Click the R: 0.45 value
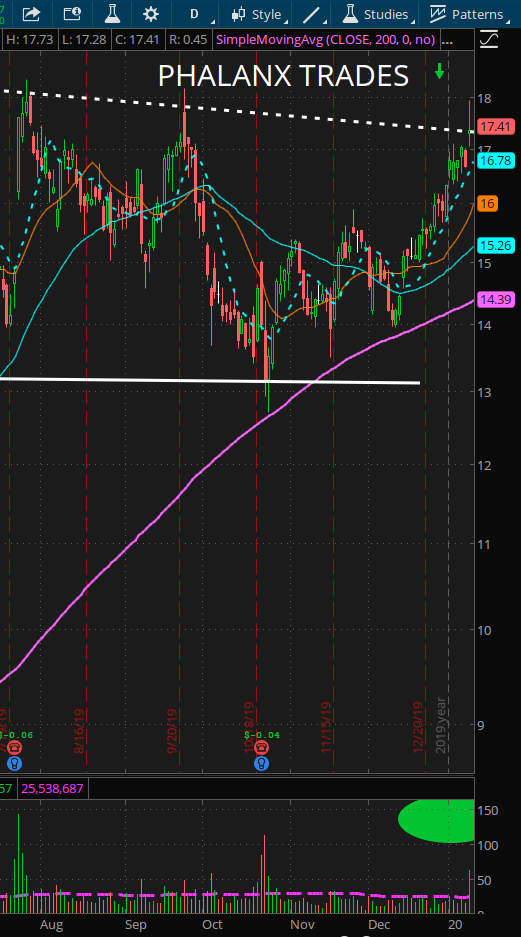The image size is (521, 937). (188, 40)
